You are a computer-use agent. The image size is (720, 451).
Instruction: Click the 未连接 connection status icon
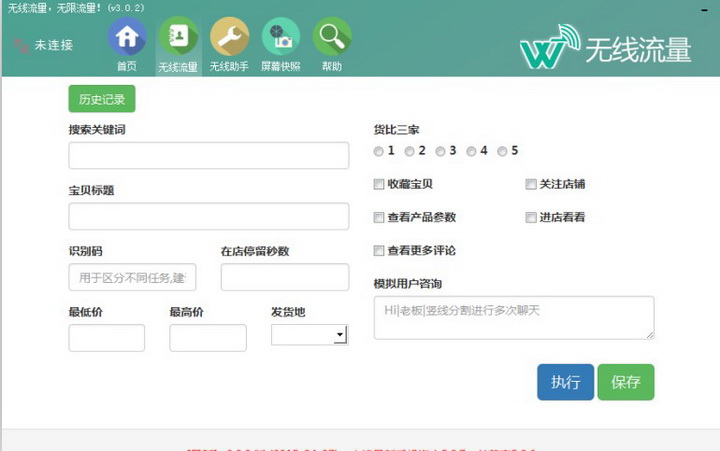(21, 45)
